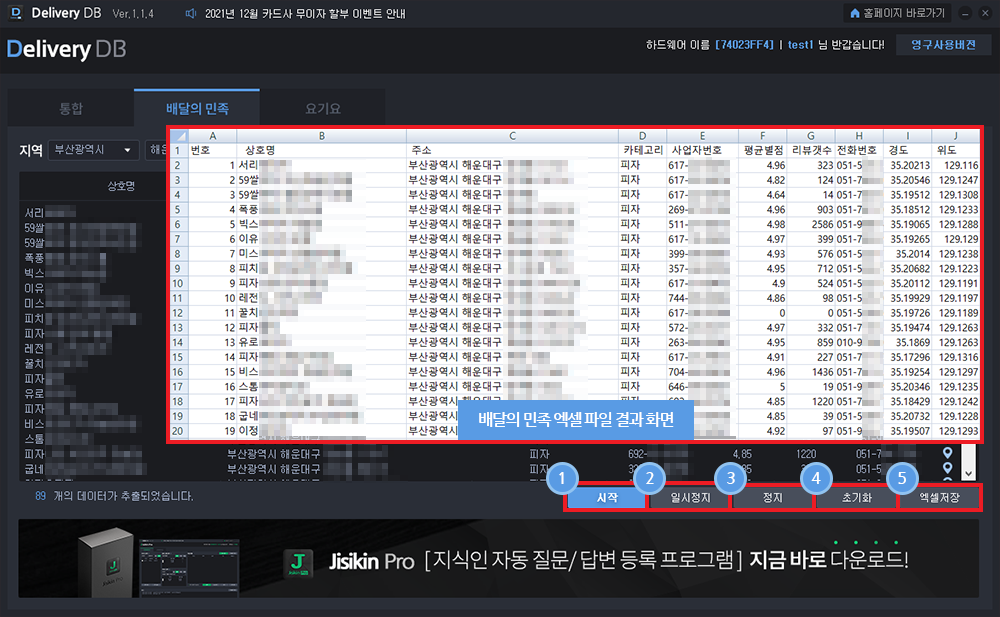Viewport: 1000px width, 617px height.
Task: Open the 부산광역시 region dropdown
Action: (93, 150)
